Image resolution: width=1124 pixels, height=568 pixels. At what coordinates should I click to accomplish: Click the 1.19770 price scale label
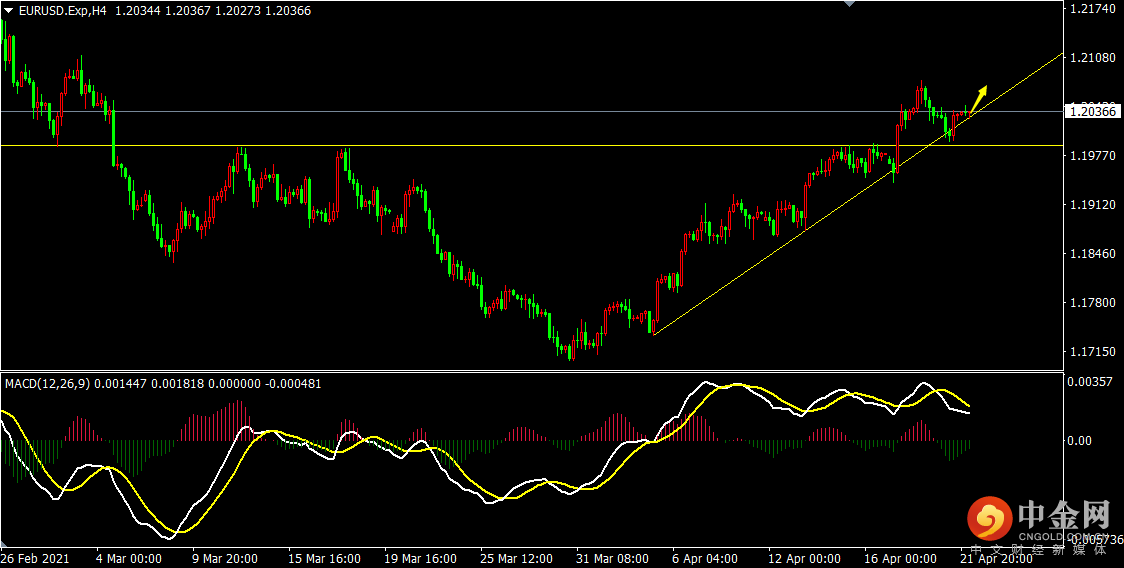coord(1093,156)
